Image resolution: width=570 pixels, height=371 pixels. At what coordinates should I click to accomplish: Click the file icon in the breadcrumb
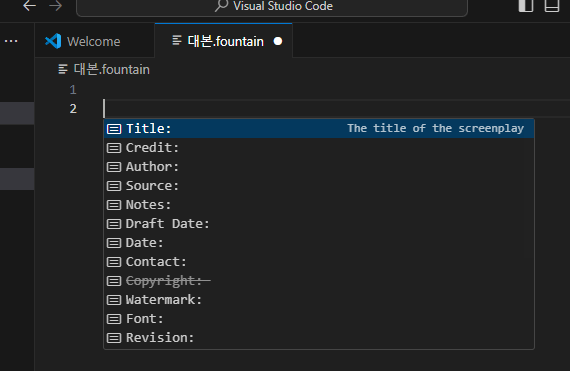pyautogui.click(x=63, y=69)
